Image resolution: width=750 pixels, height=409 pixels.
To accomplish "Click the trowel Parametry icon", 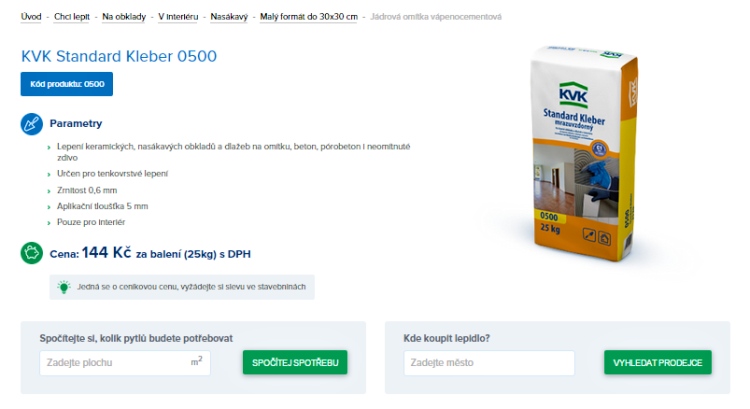I will click(x=32, y=123).
